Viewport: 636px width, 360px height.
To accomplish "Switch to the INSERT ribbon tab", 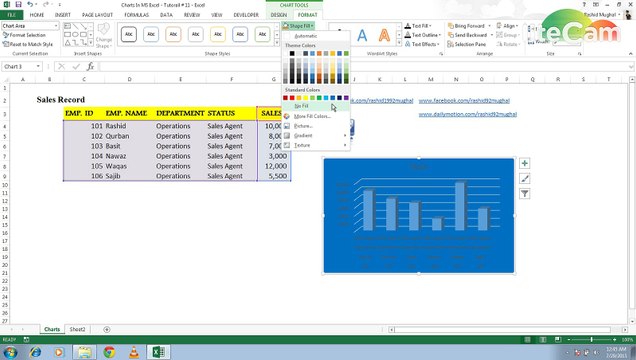I will coord(62,15).
